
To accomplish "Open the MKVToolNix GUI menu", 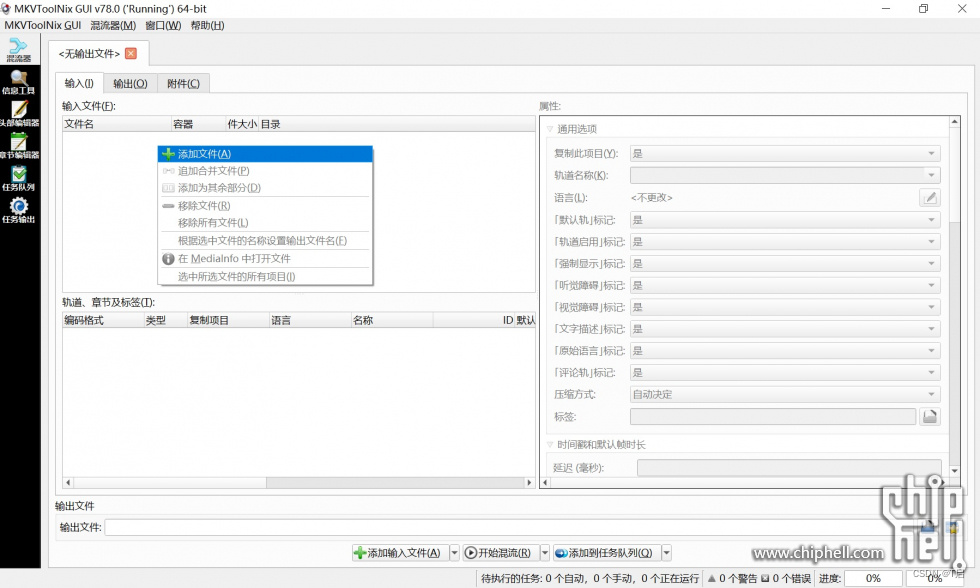I will [x=42, y=25].
